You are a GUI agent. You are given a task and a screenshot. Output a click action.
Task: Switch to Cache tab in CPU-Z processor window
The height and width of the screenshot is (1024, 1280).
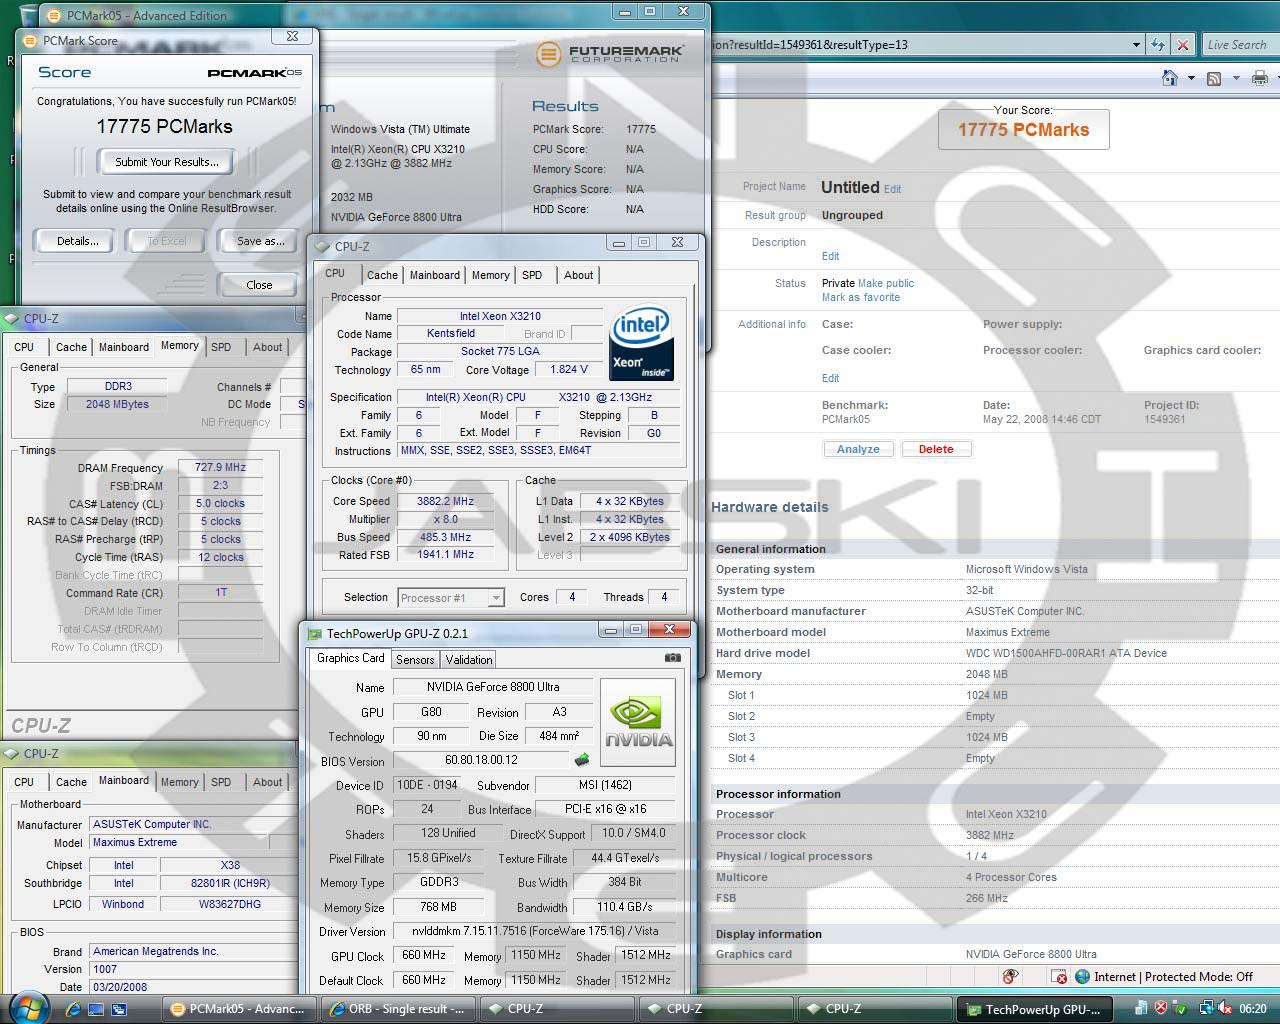pyautogui.click(x=382, y=275)
